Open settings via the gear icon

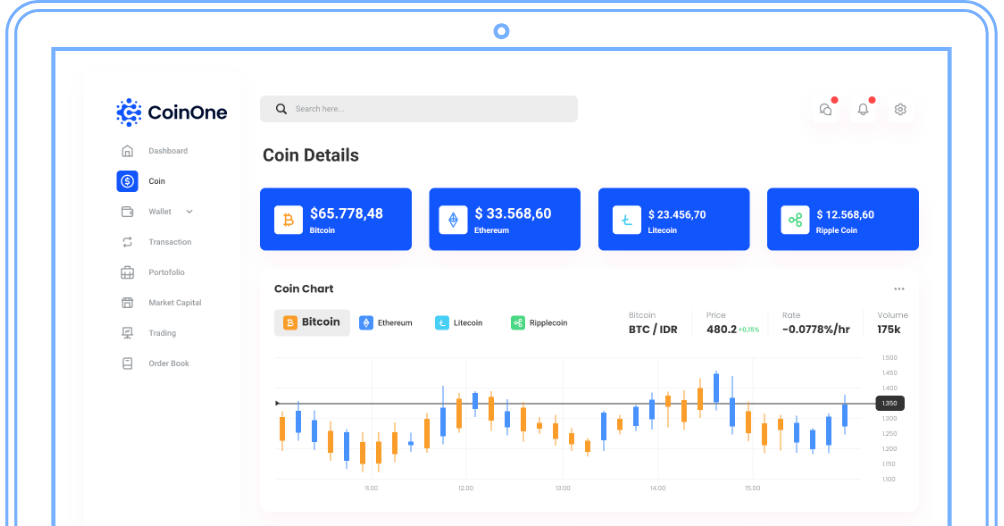coord(900,109)
